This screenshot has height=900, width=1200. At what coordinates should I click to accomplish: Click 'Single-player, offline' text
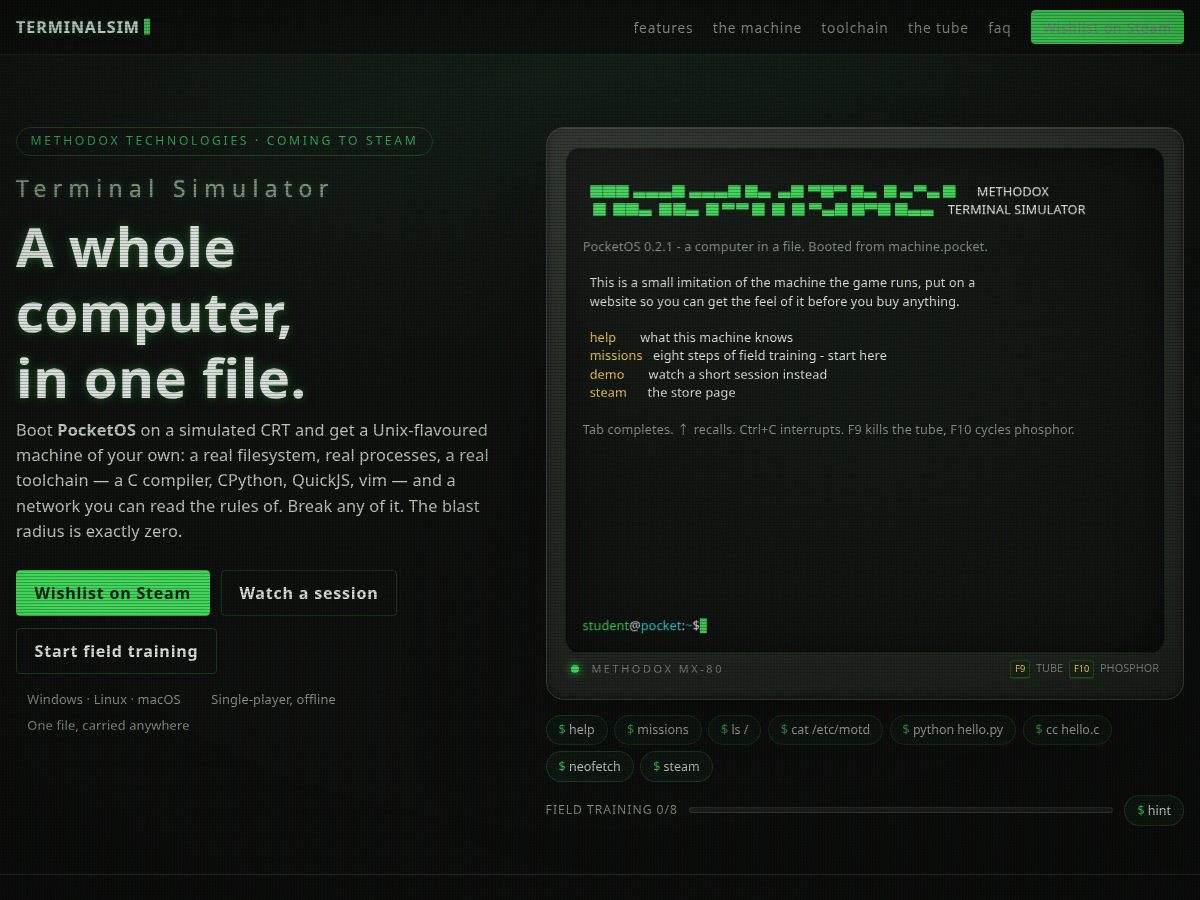[x=273, y=700]
